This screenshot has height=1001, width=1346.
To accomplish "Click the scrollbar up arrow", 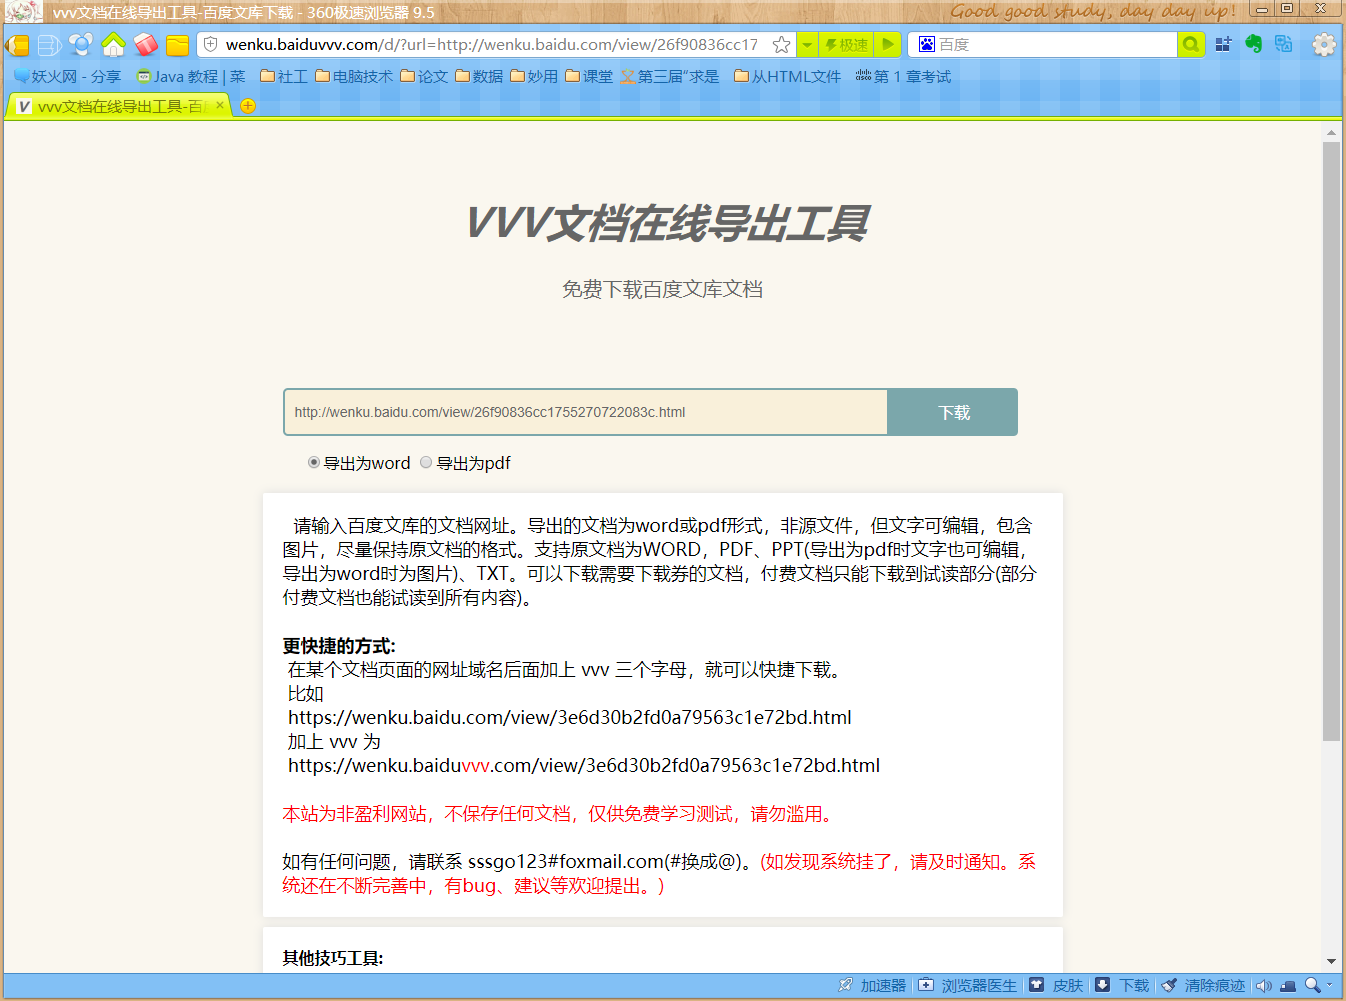I will 1331,132.
